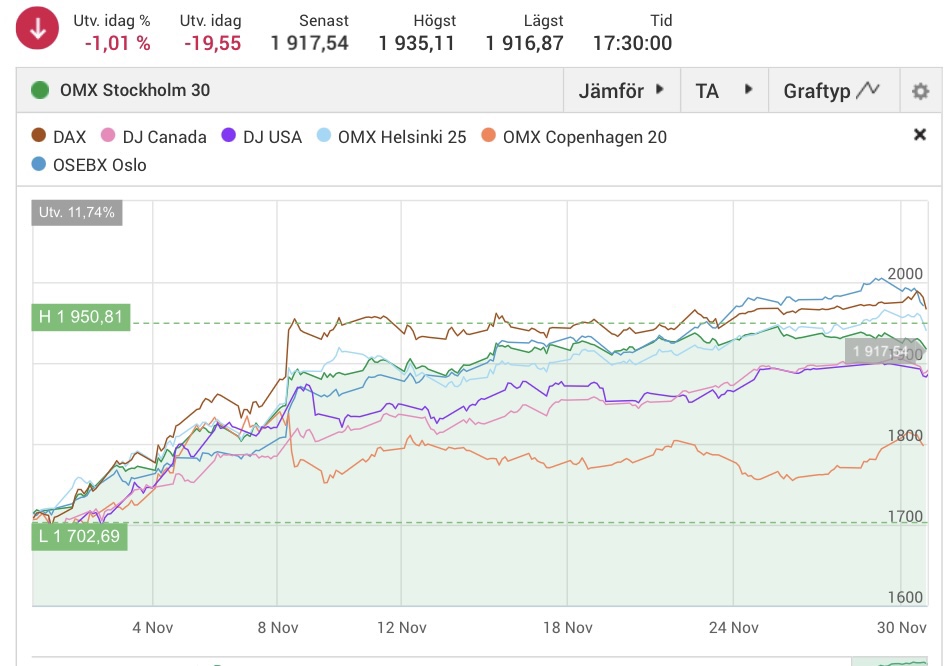
Task: Click the 1 917,54 current price tag
Action: point(880,352)
